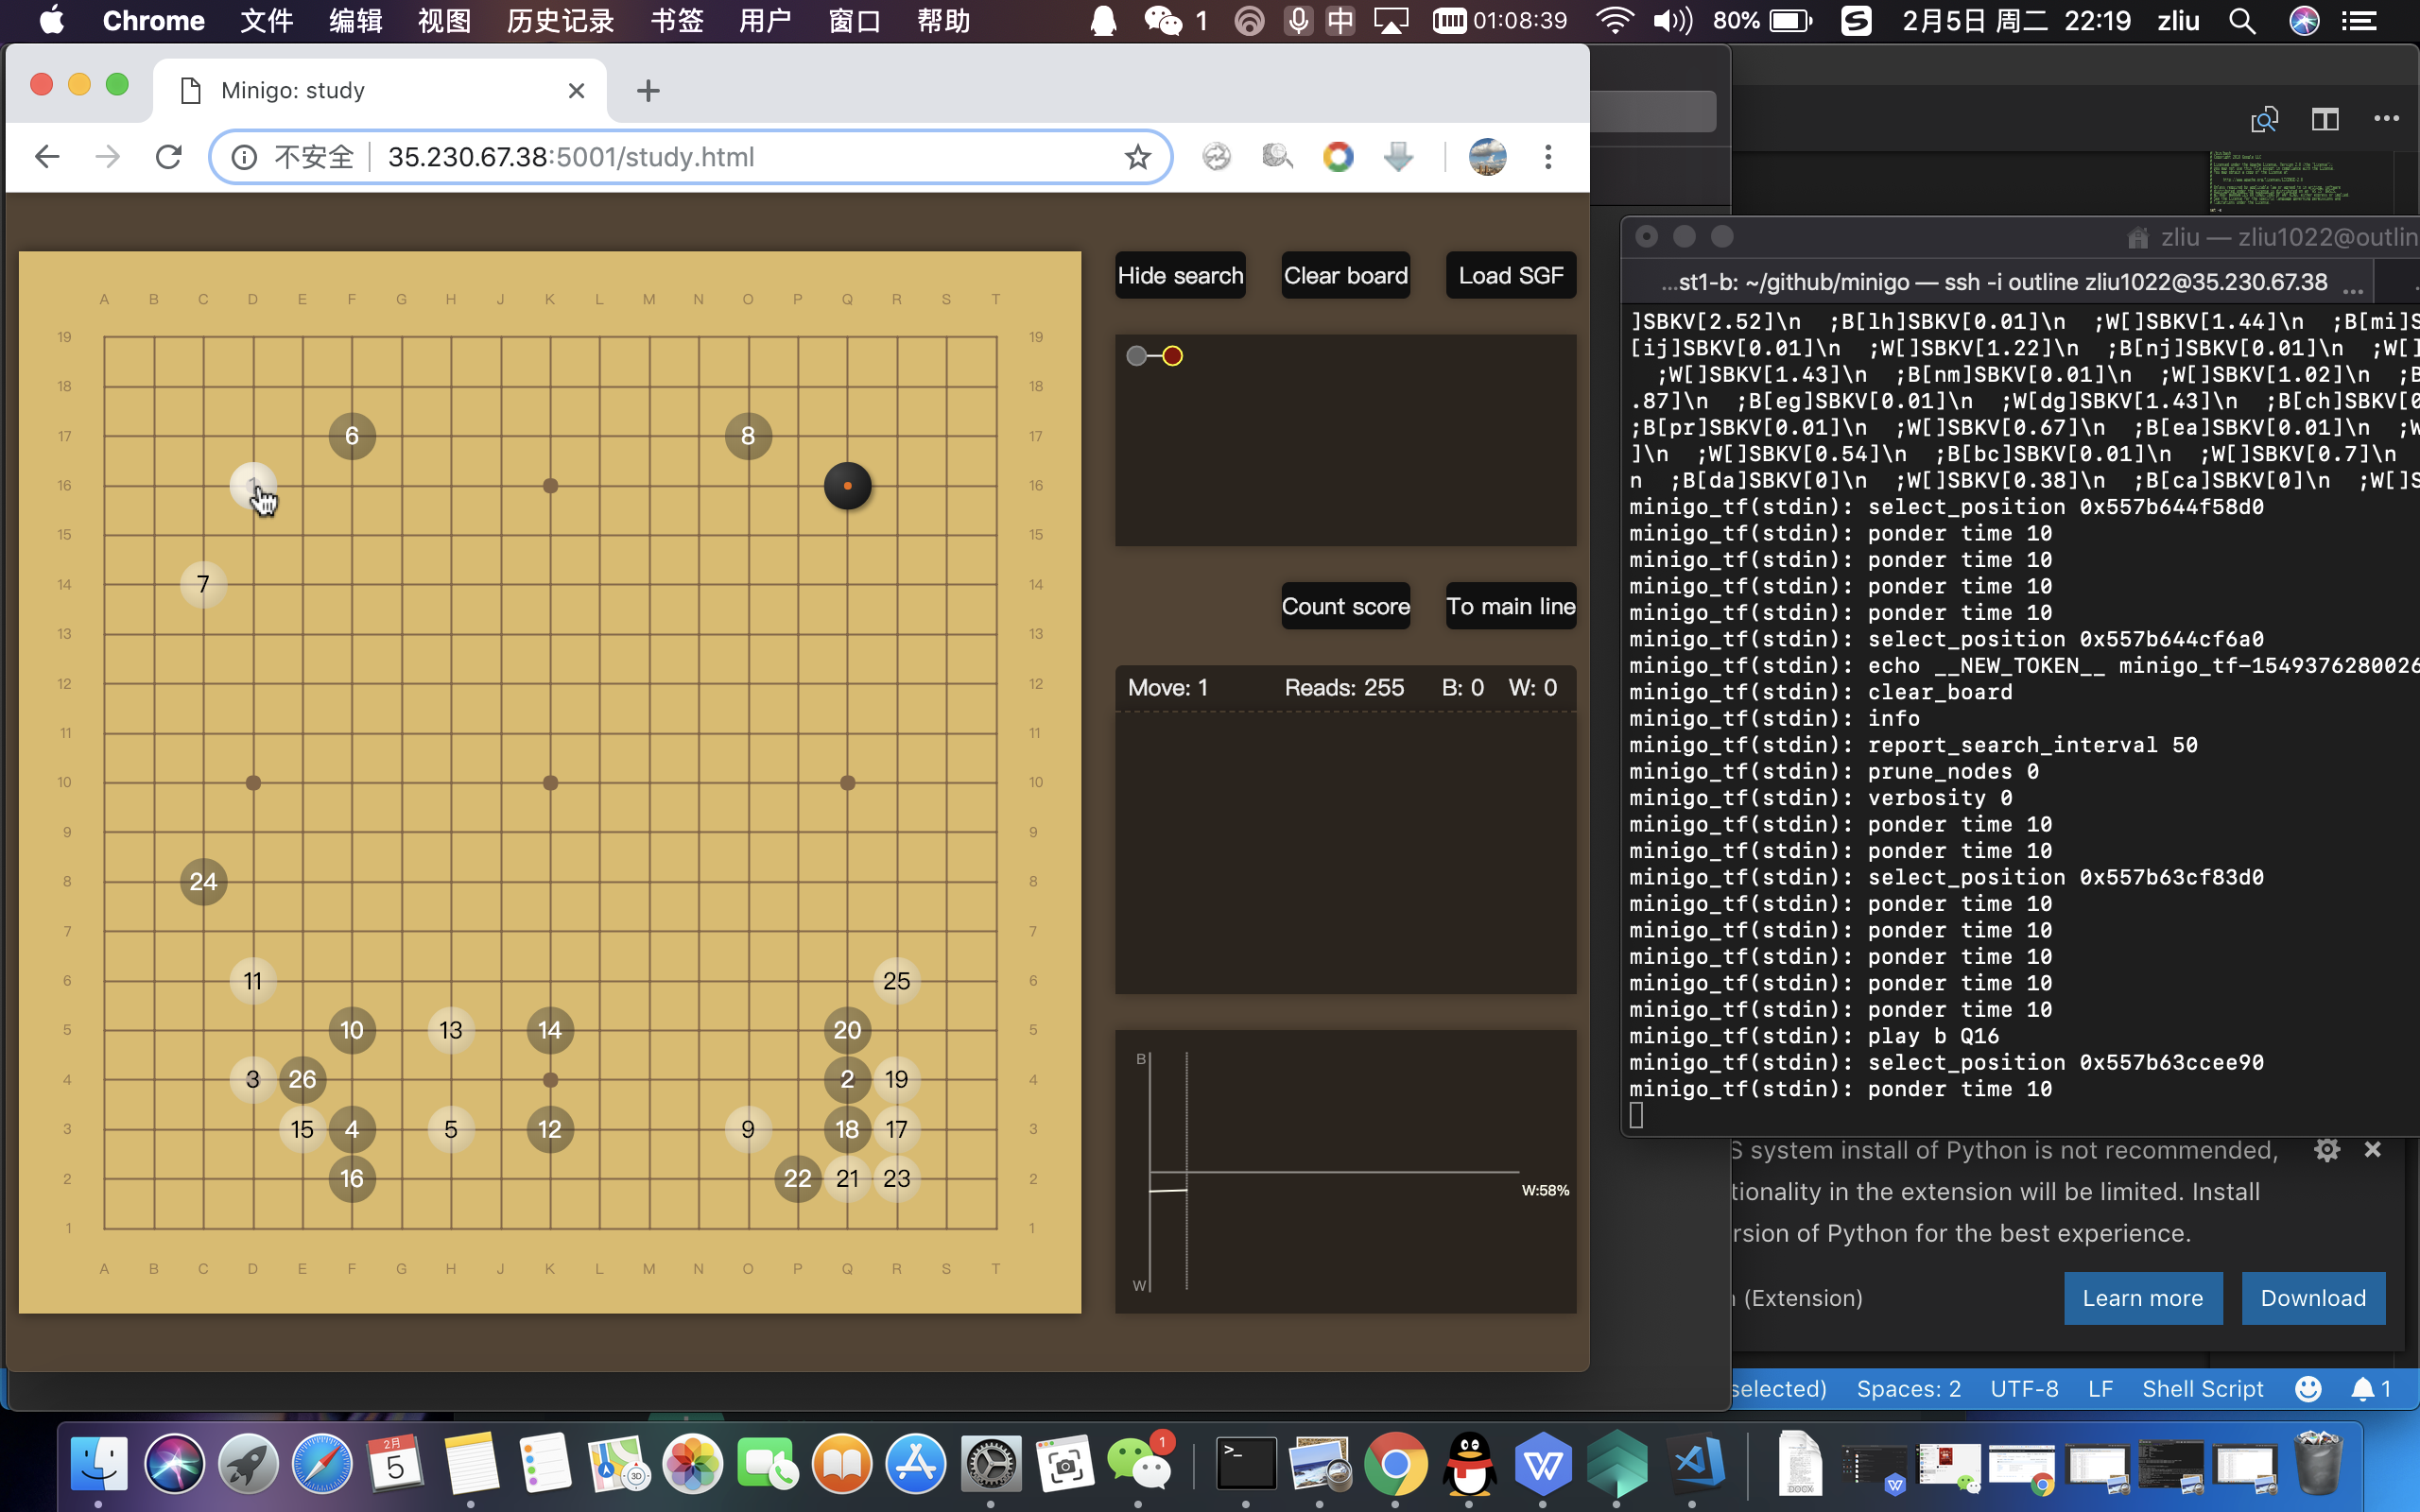Open the Google-colors ring extension
This screenshot has width=2420, height=1512.
1338,156
